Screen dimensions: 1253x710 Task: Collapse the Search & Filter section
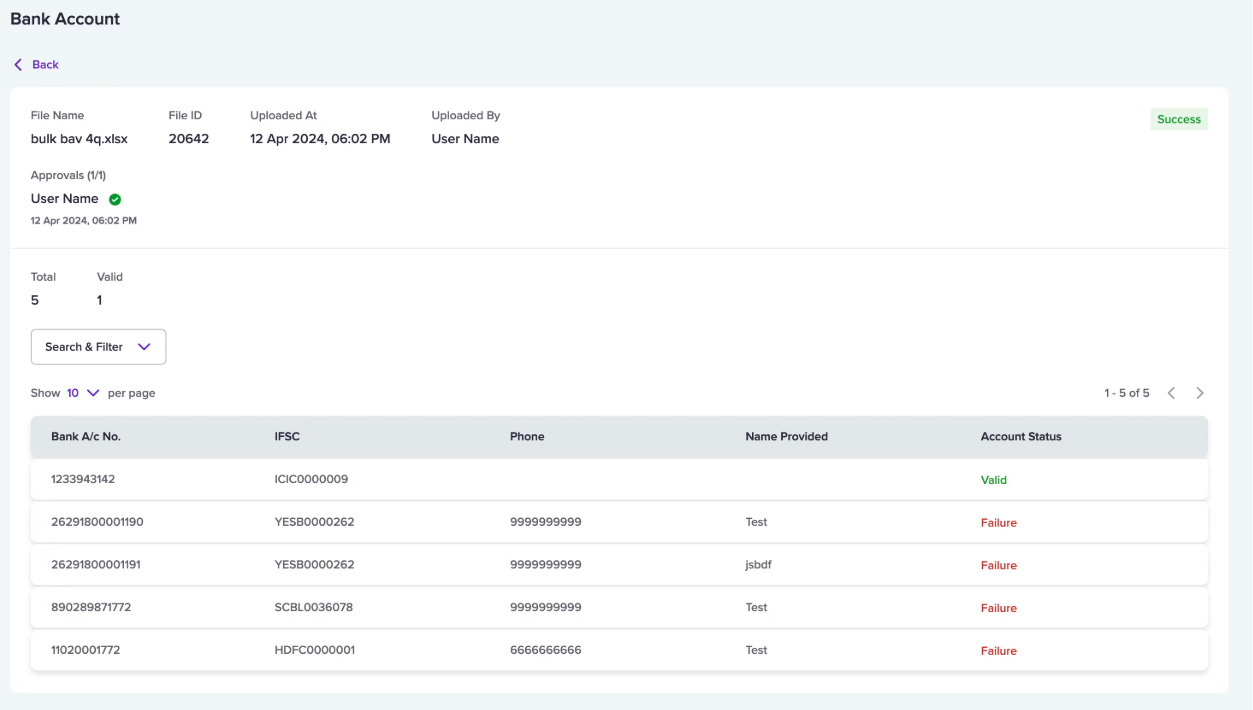98,347
